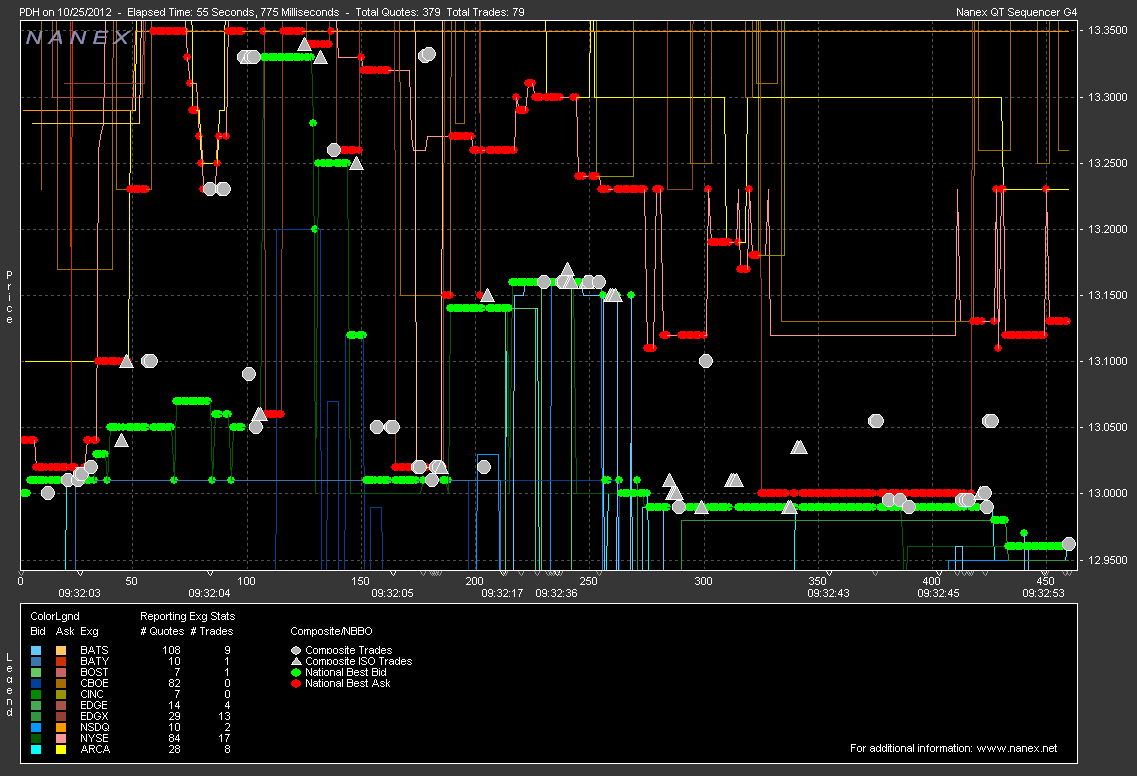Click the 'PDH on 10/25/2012' title text

pyautogui.click(x=65, y=12)
